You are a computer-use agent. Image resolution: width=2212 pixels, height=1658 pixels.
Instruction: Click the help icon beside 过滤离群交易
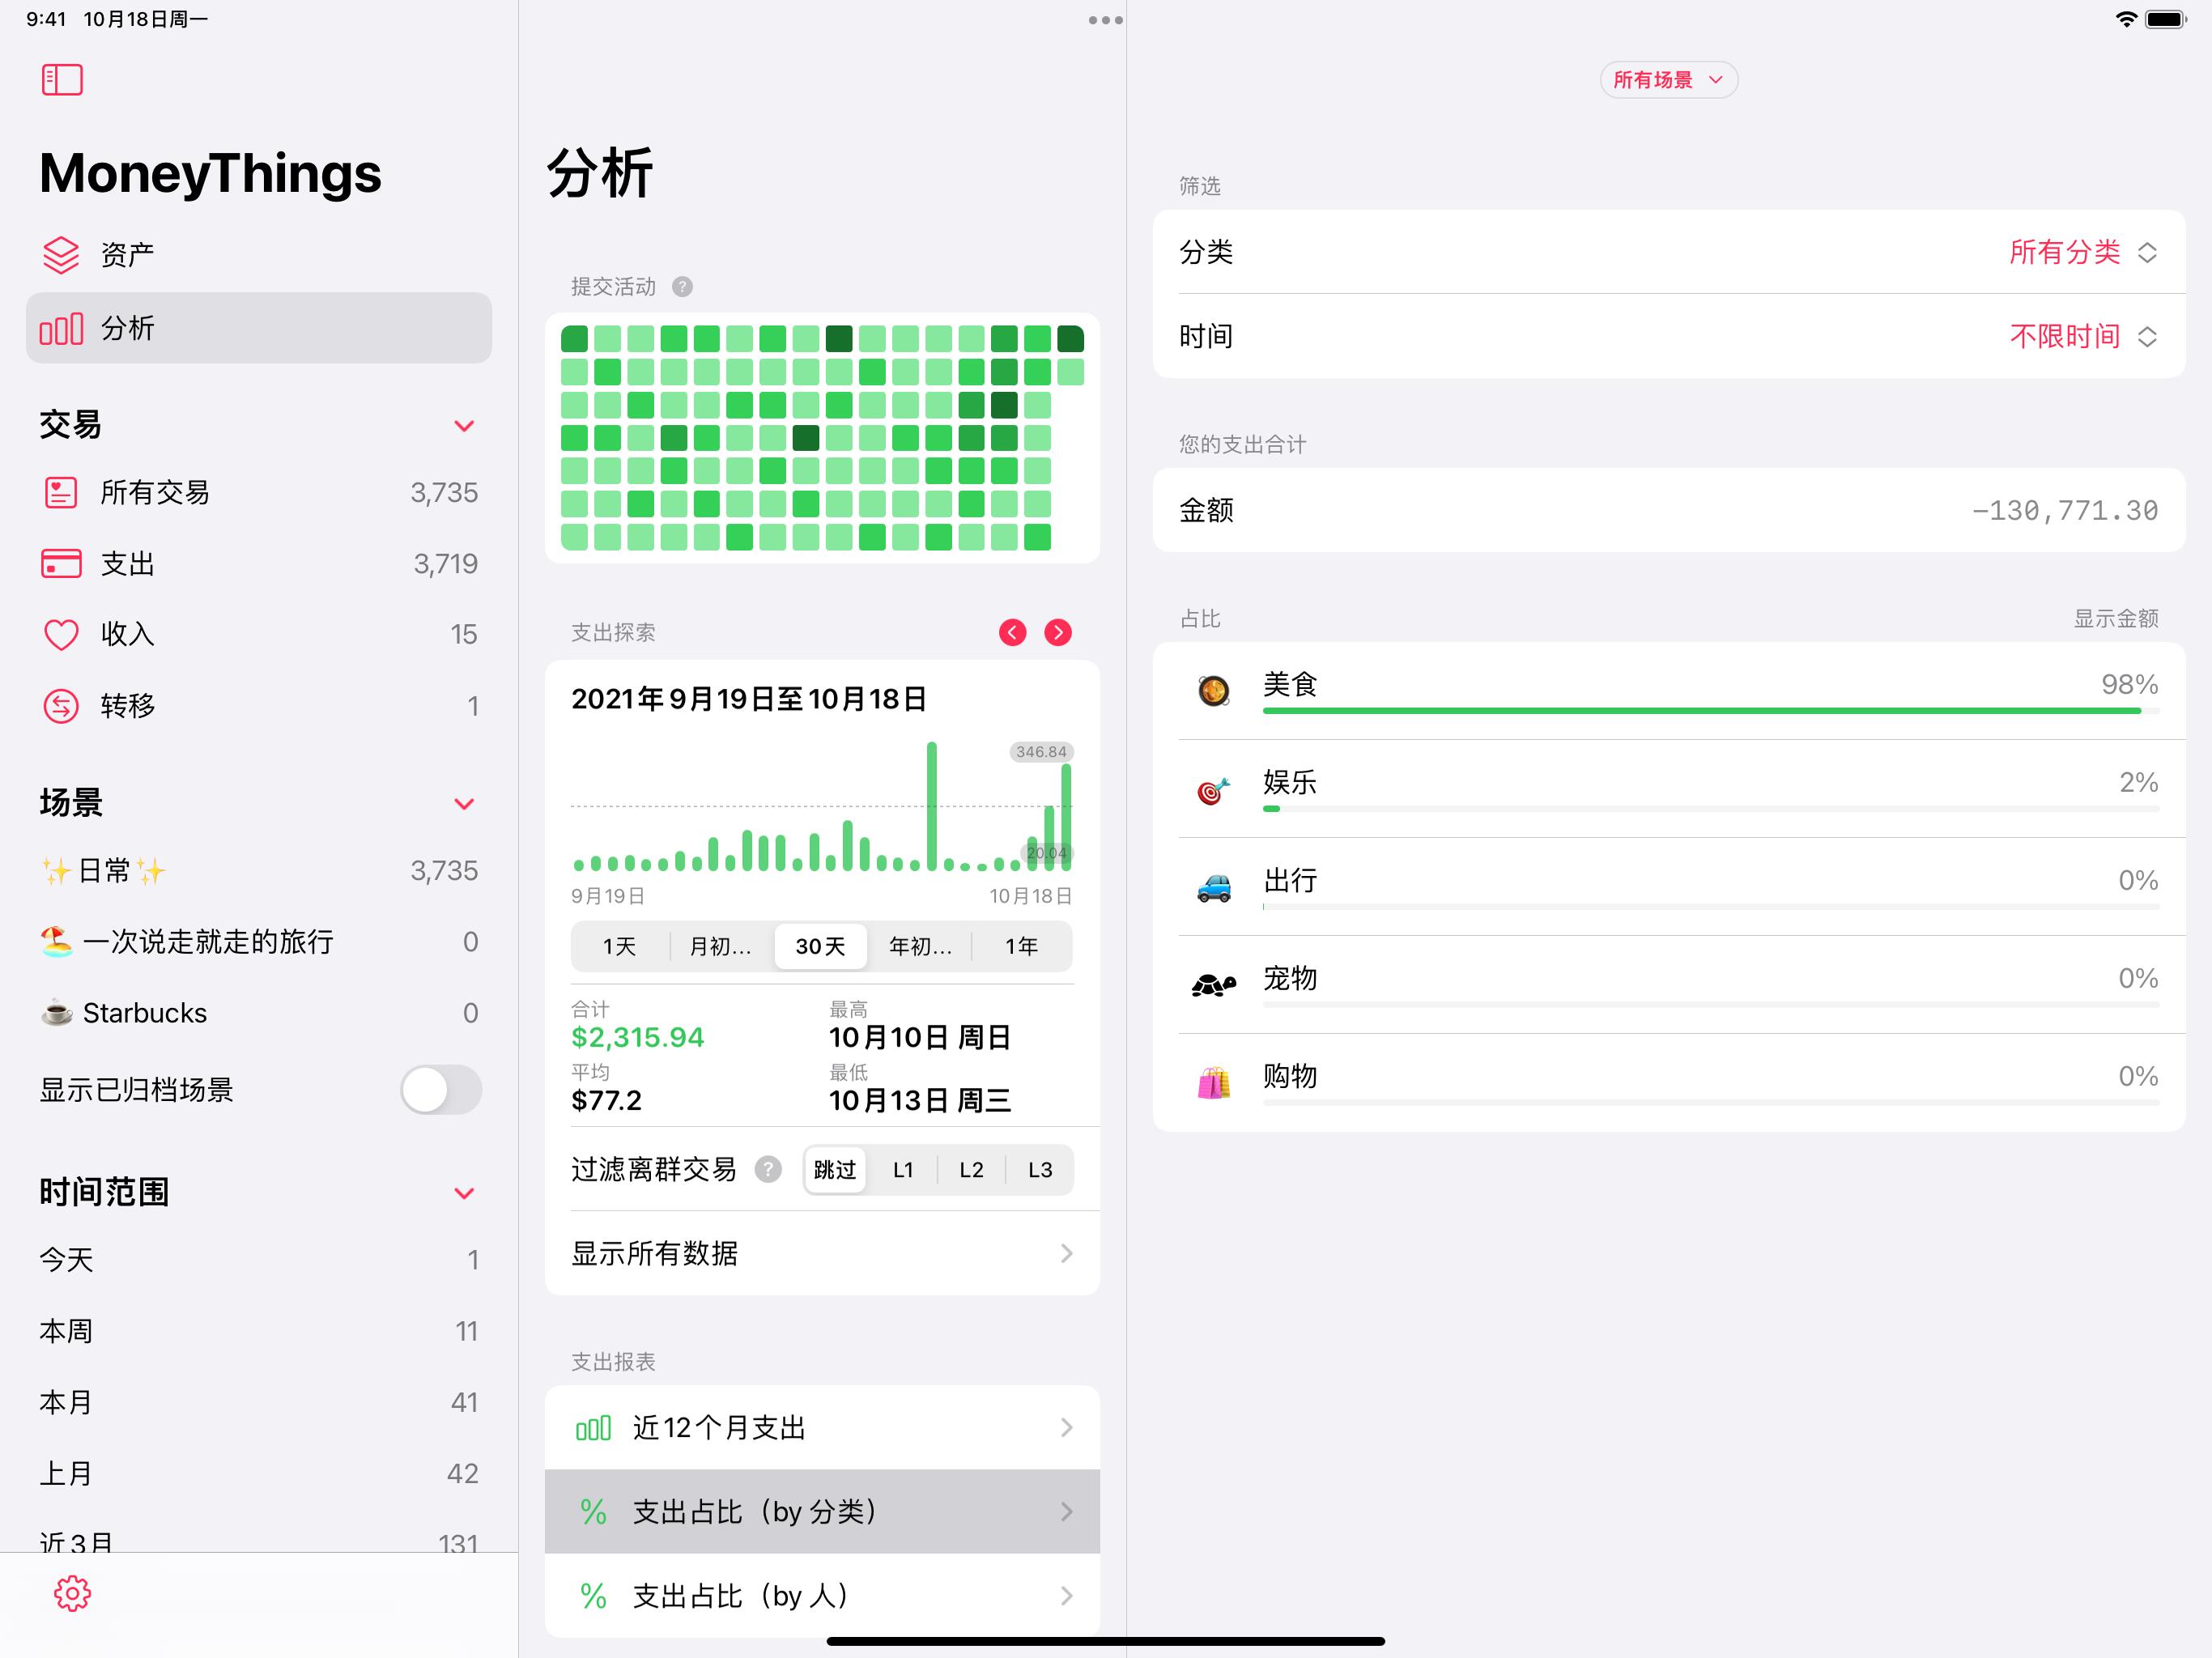(x=768, y=1169)
